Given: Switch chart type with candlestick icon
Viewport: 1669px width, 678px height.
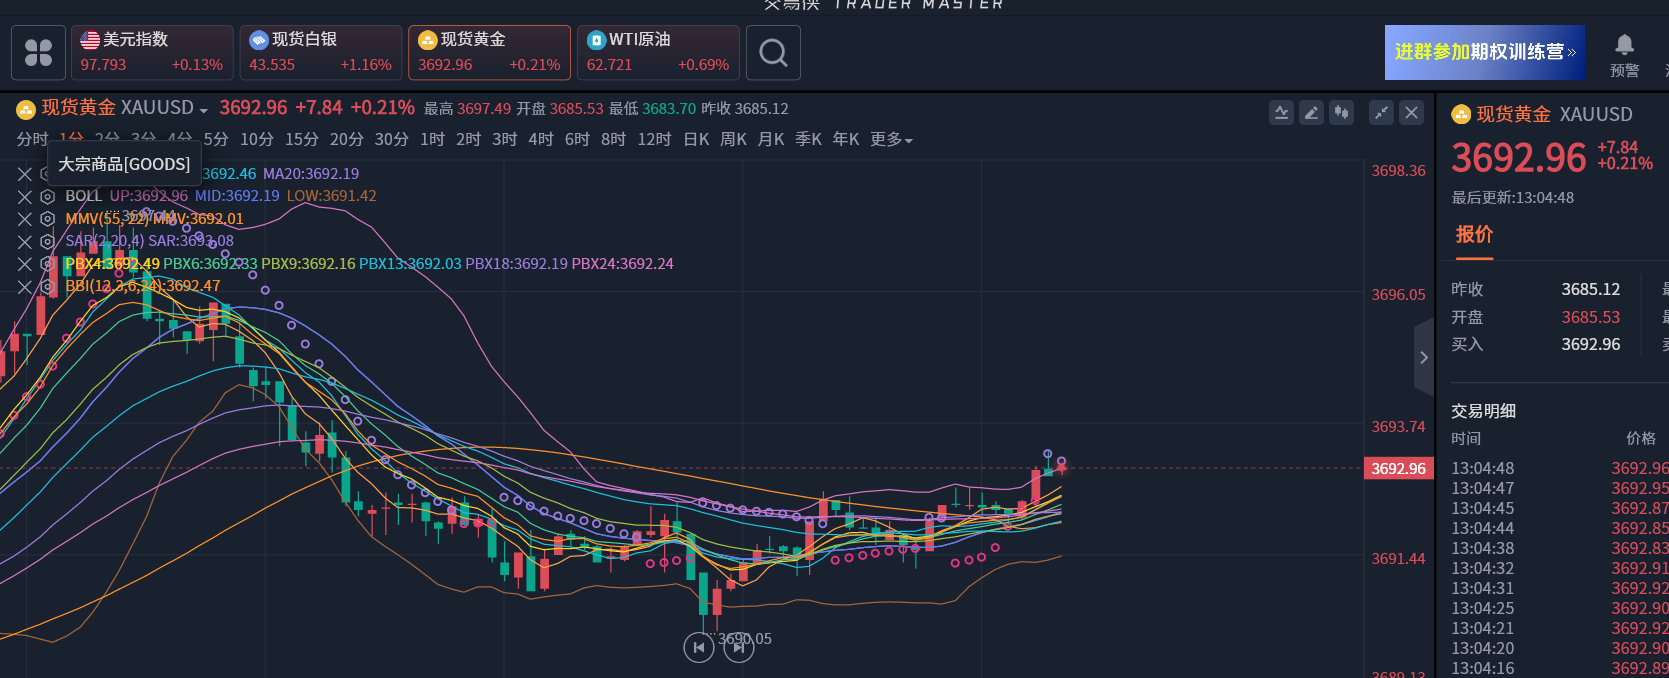Looking at the screenshot, I should [x=1341, y=112].
